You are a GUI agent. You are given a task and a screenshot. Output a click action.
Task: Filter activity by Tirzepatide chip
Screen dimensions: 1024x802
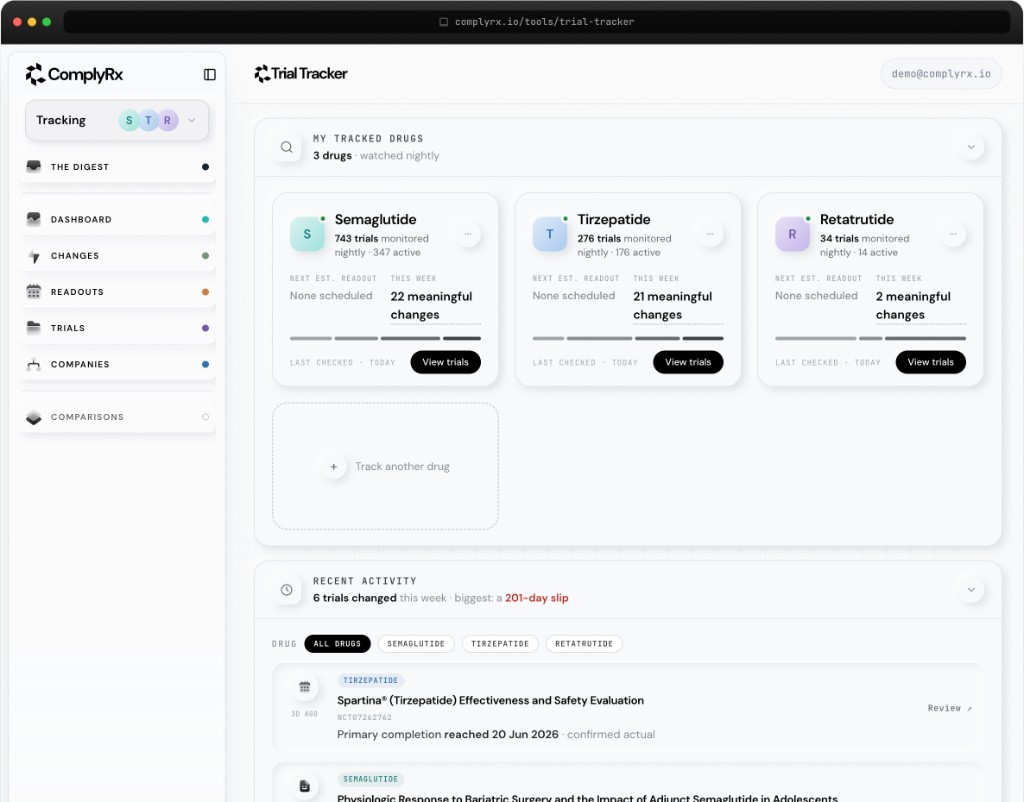pos(500,644)
